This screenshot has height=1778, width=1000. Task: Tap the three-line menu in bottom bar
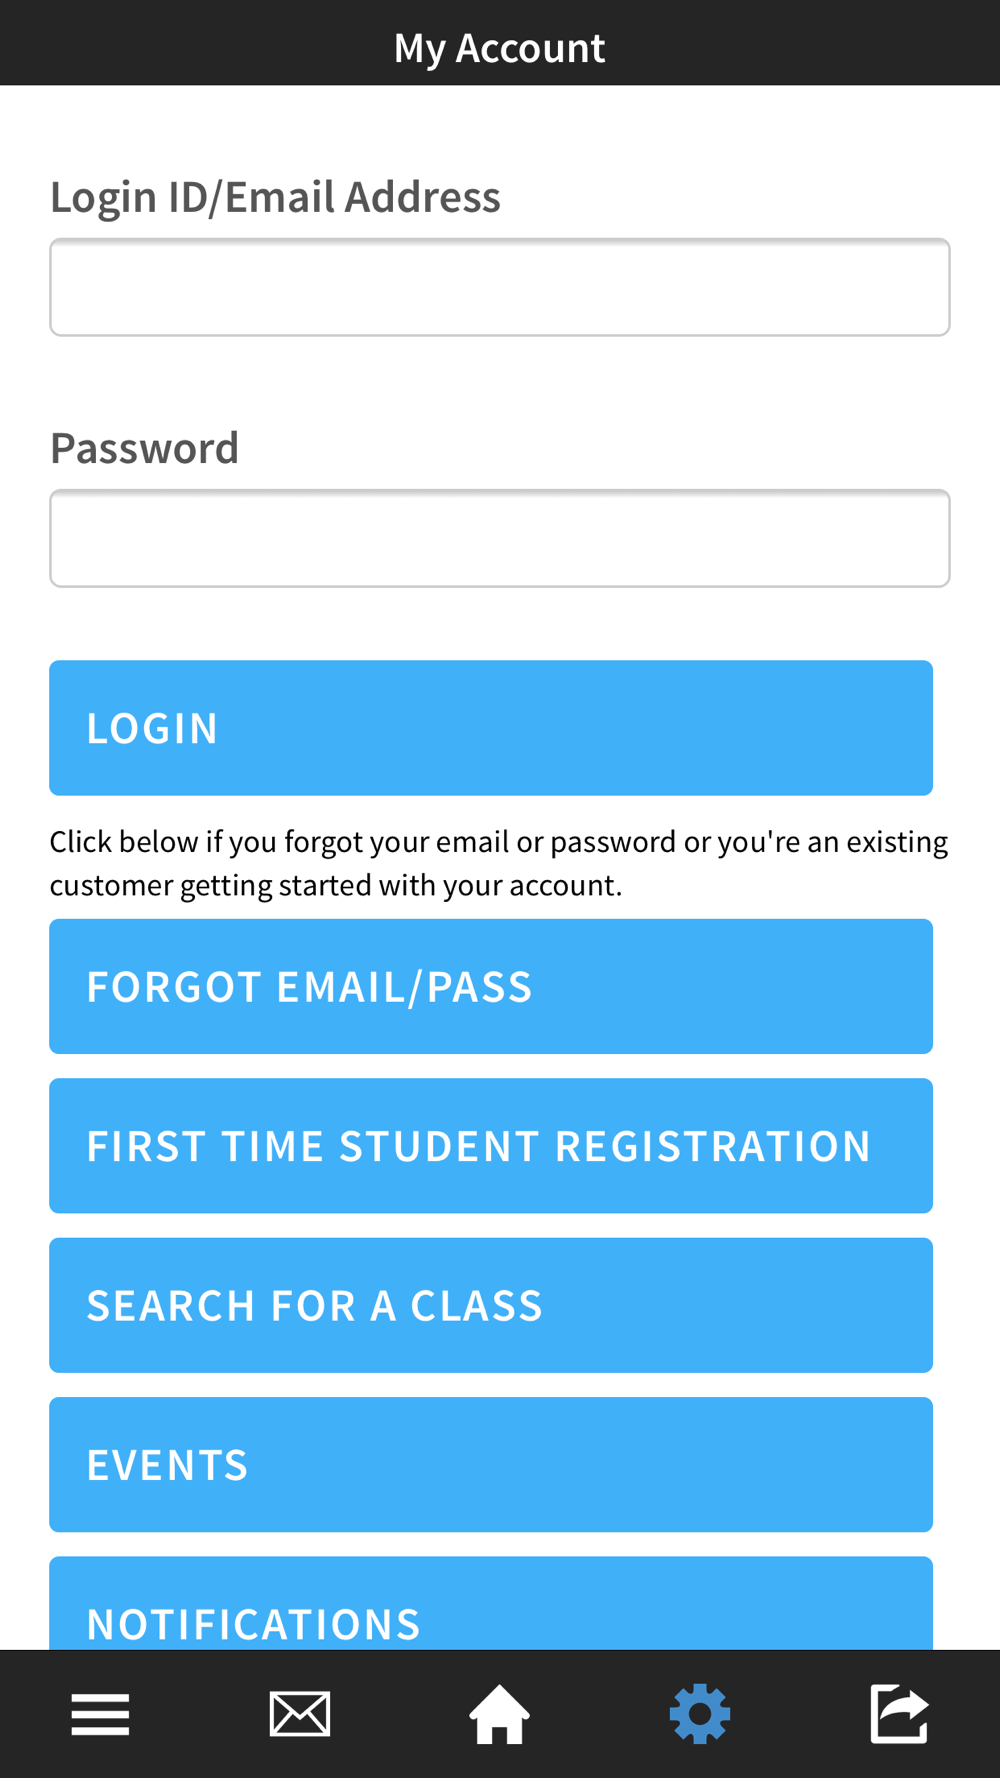(x=100, y=1714)
